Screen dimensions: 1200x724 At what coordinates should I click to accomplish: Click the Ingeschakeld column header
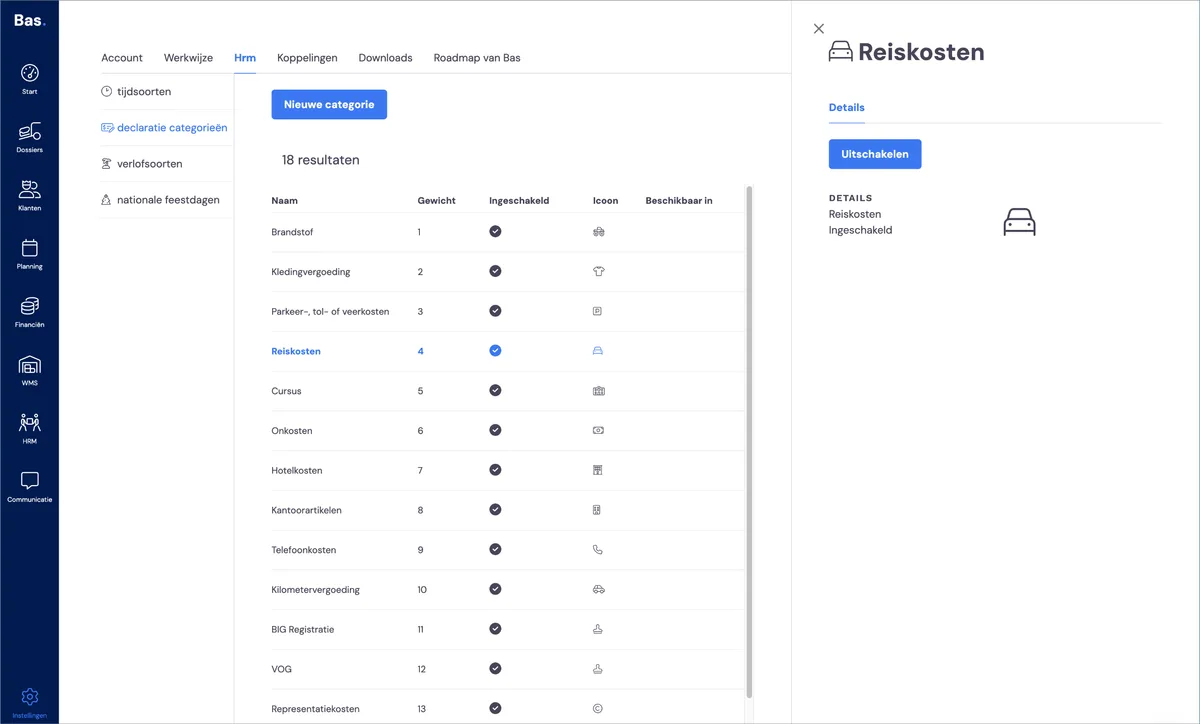[x=519, y=200]
